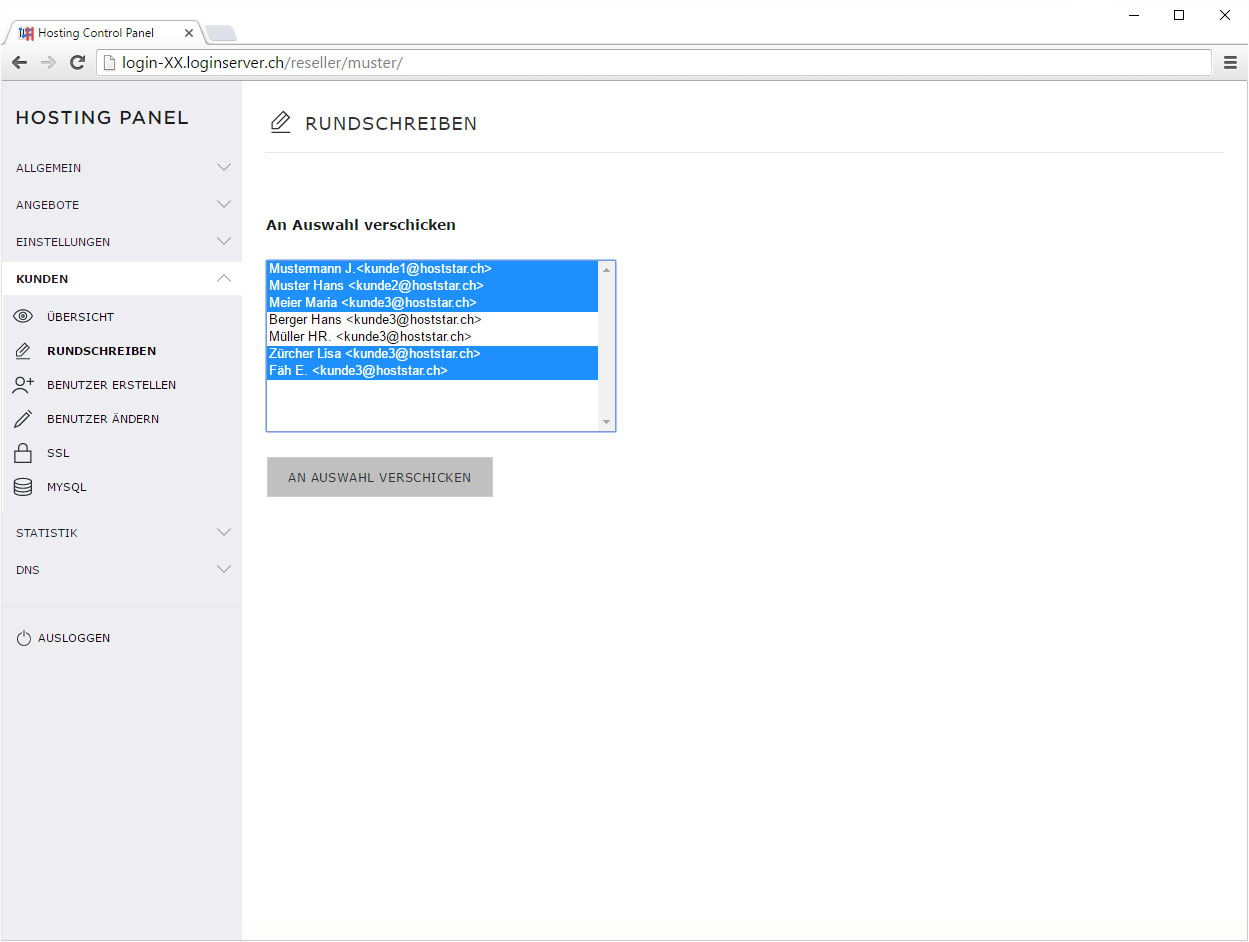Click the recipient list scroll-down arrow
Image resolution: width=1249 pixels, height=942 pixels.
pos(606,423)
